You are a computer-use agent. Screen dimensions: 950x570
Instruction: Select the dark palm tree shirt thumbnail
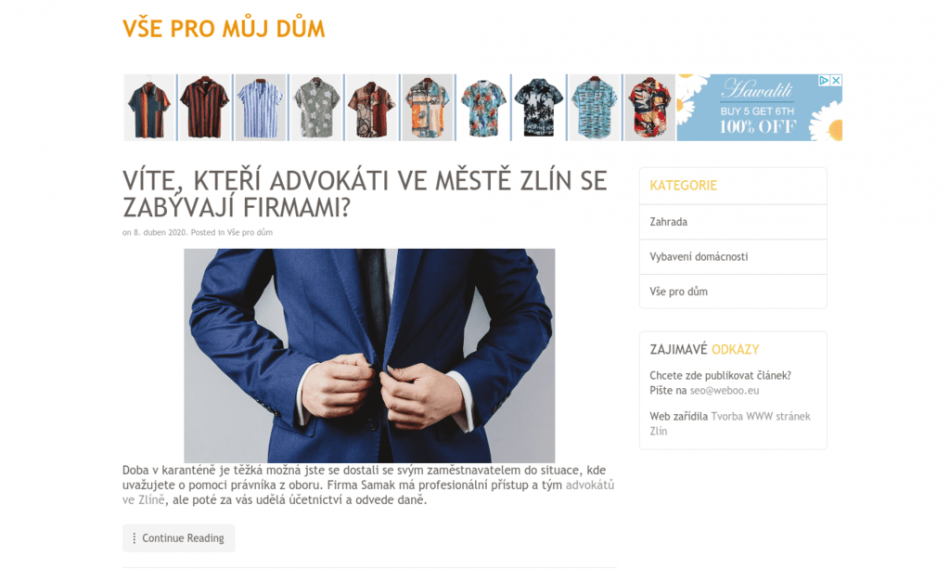(x=539, y=108)
